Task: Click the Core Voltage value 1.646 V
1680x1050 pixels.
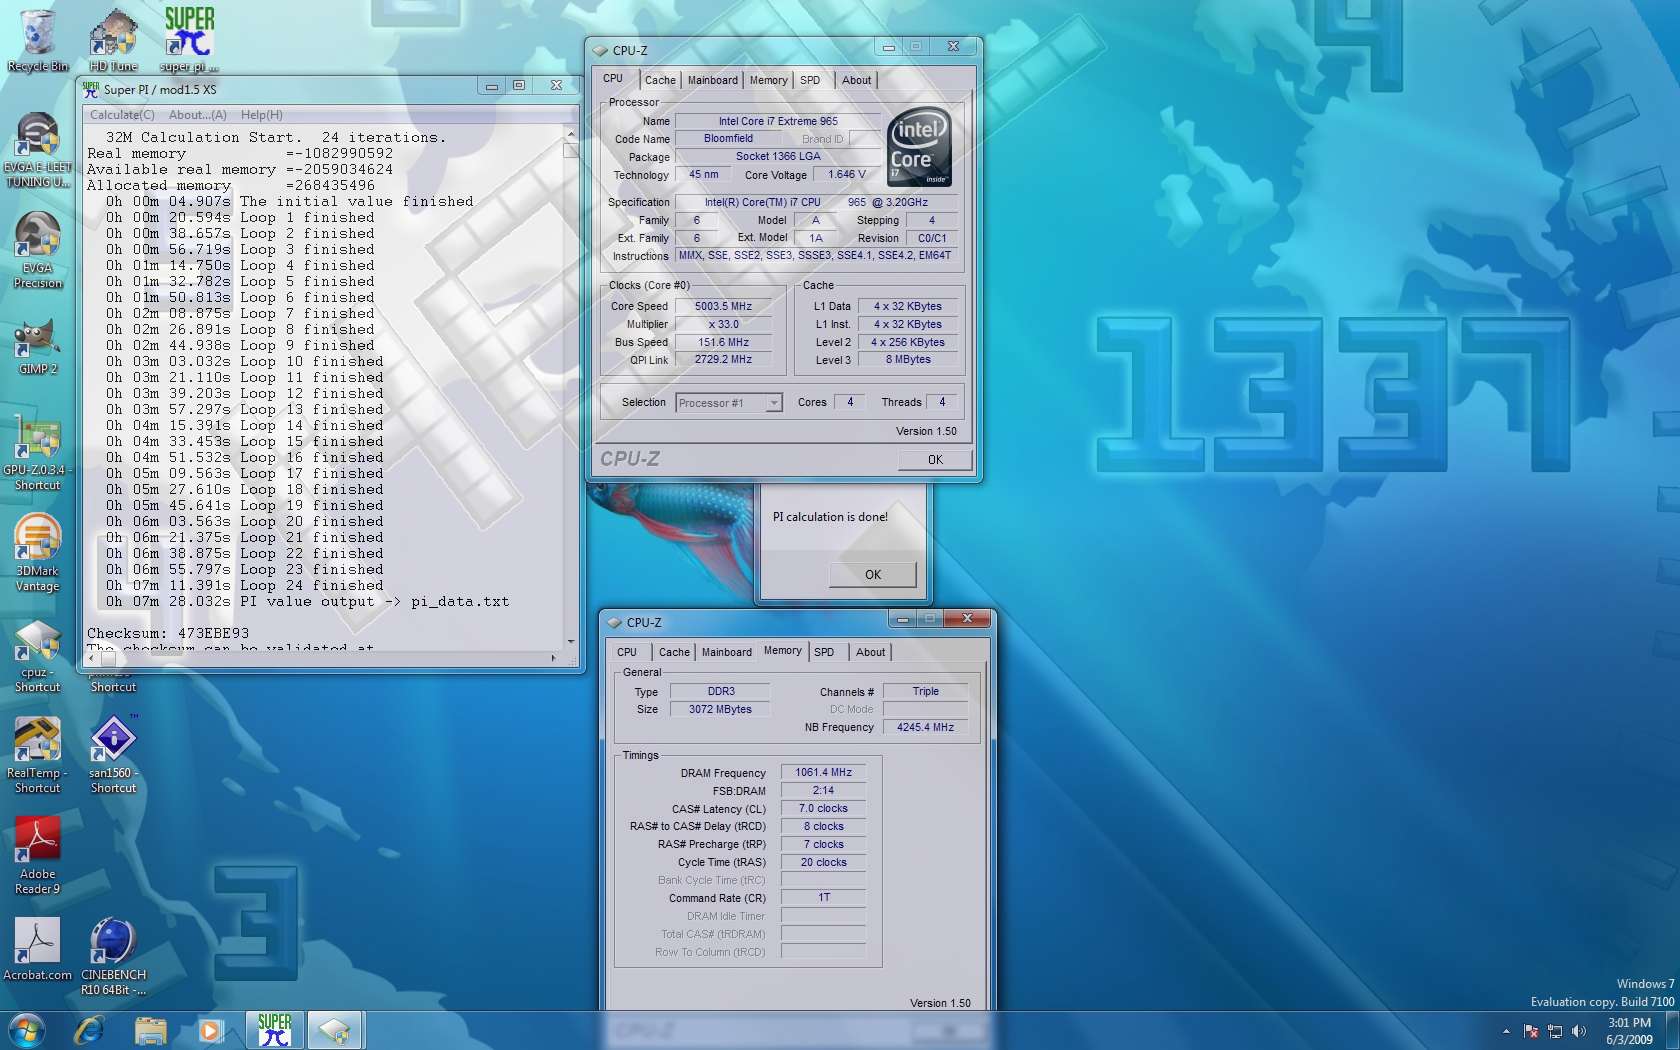Action: (x=846, y=174)
